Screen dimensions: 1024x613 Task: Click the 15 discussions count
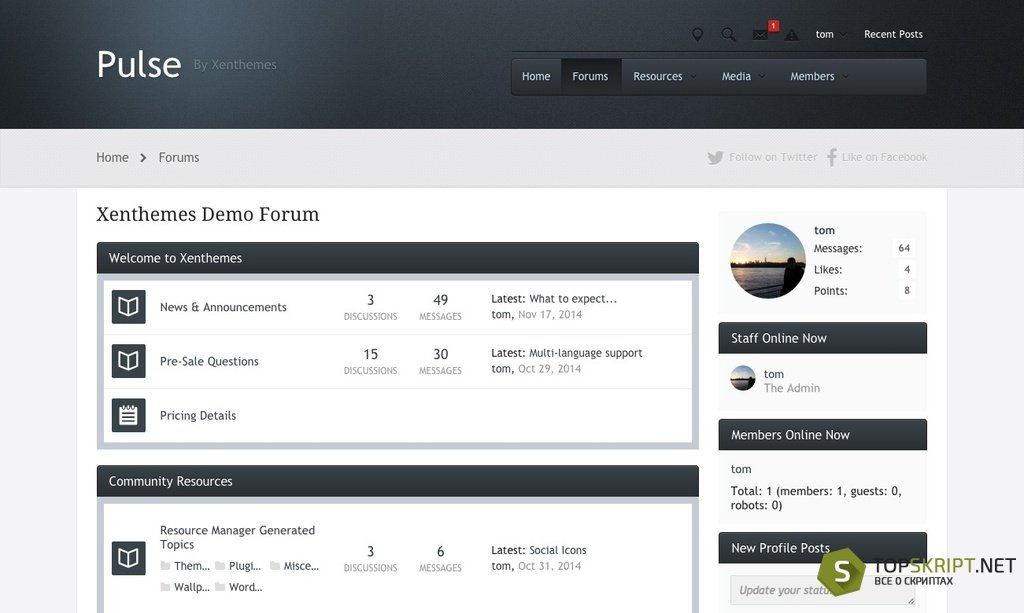[x=370, y=354]
